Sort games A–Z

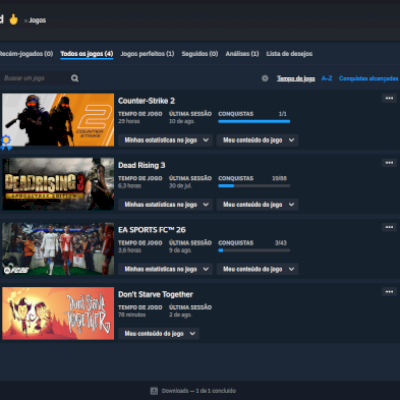click(x=327, y=78)
